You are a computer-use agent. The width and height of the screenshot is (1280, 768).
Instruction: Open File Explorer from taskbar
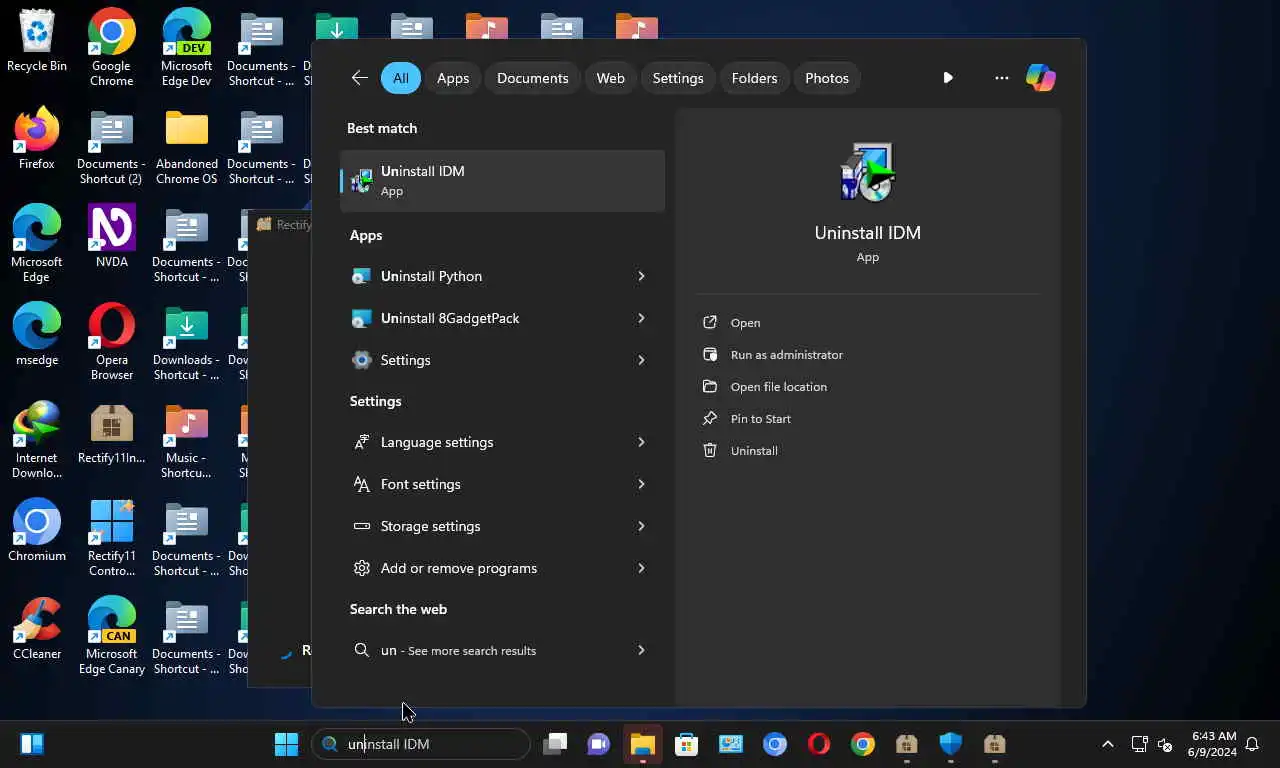coord(642,744)
